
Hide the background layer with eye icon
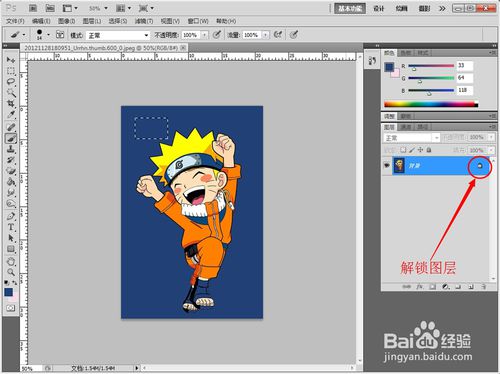[387, 166]
